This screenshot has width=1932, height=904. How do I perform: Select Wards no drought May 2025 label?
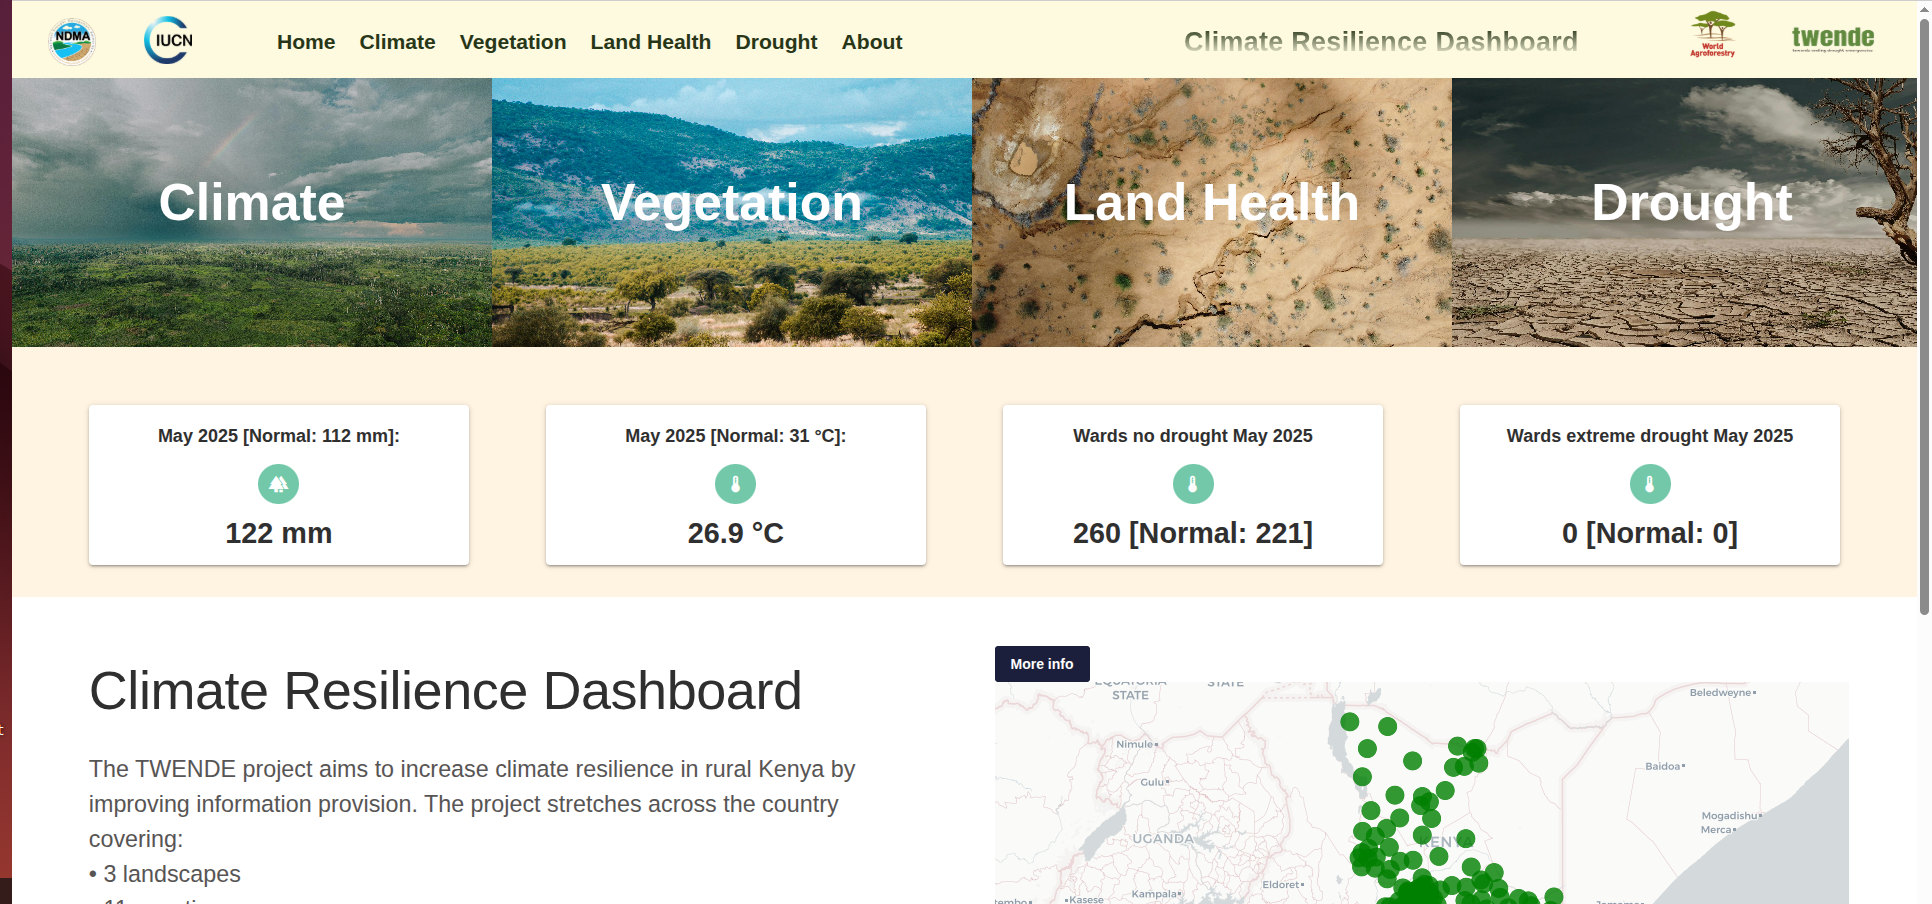point(1193,436)
